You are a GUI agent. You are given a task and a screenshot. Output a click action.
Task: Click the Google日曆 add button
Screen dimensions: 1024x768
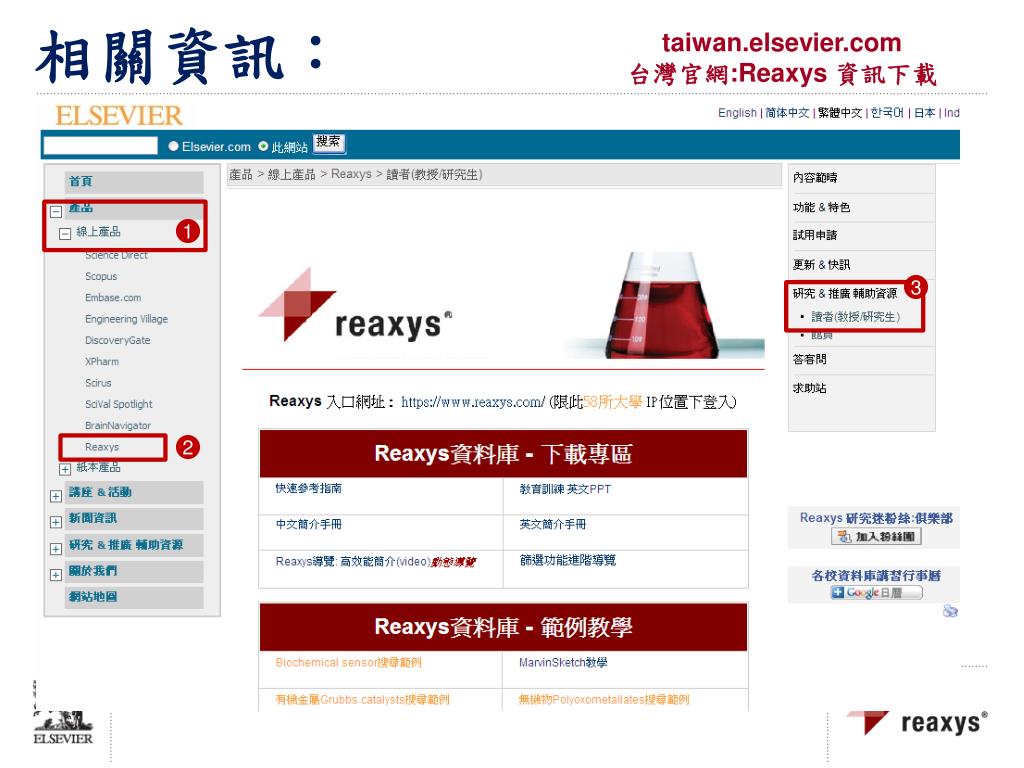click(876, 593)
